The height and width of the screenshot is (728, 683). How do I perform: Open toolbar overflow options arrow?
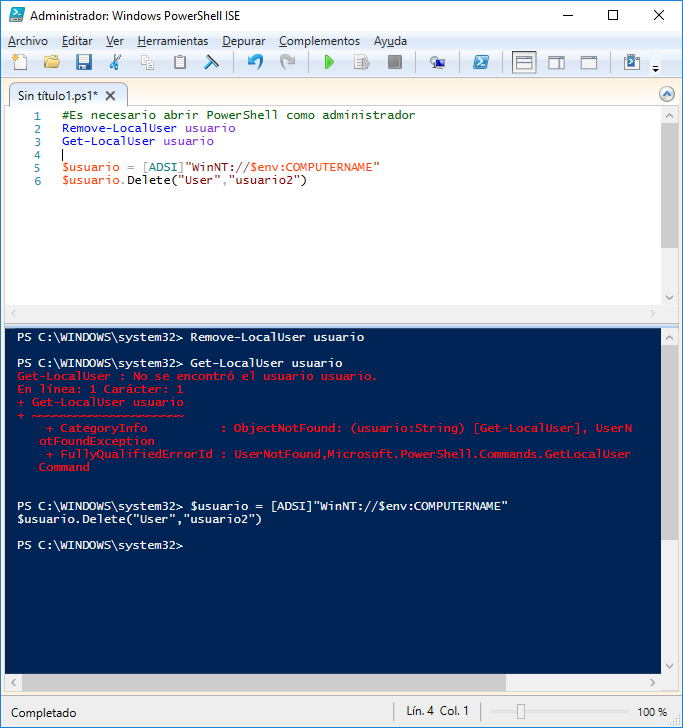click(x=656, y=69)
